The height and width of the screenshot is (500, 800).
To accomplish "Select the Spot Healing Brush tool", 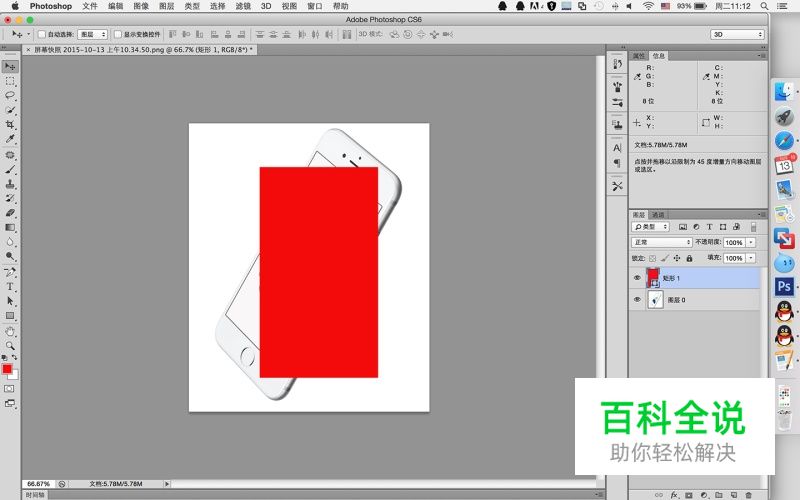I will pos(10,155).
